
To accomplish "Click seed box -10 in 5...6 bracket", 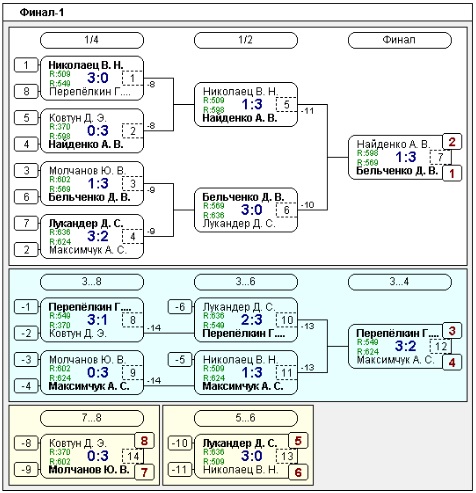I will (x=180, y=443).
